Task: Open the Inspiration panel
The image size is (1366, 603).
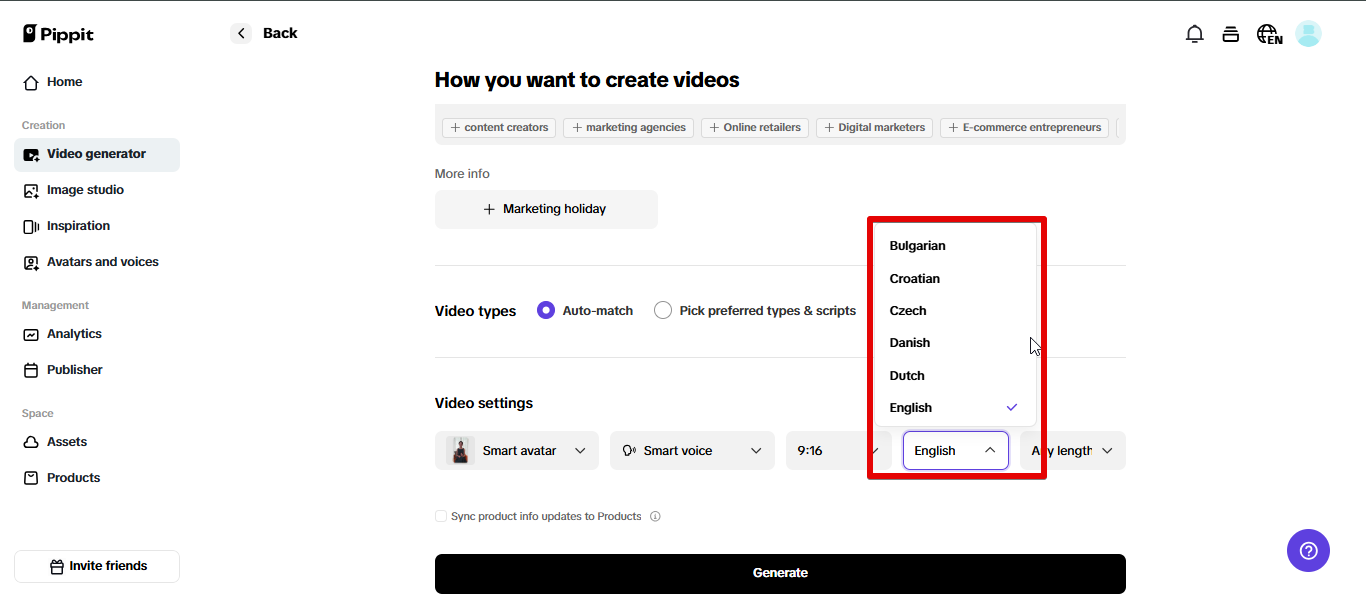Action: coord(77,225)
